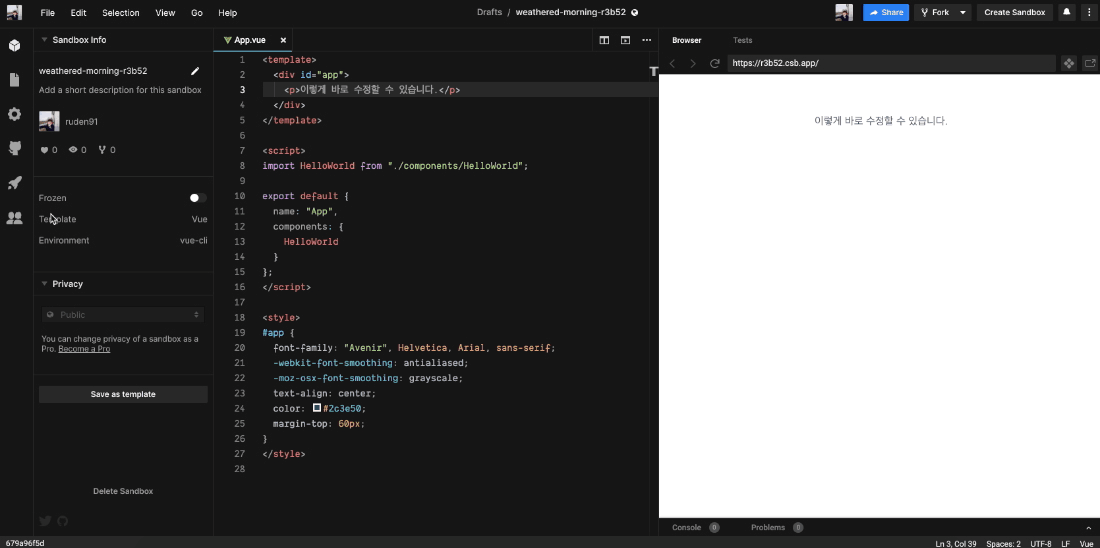The image size is (1100, 548).
Task: Click Spaces: 2 in status bar
Action: click(1003, 544)
